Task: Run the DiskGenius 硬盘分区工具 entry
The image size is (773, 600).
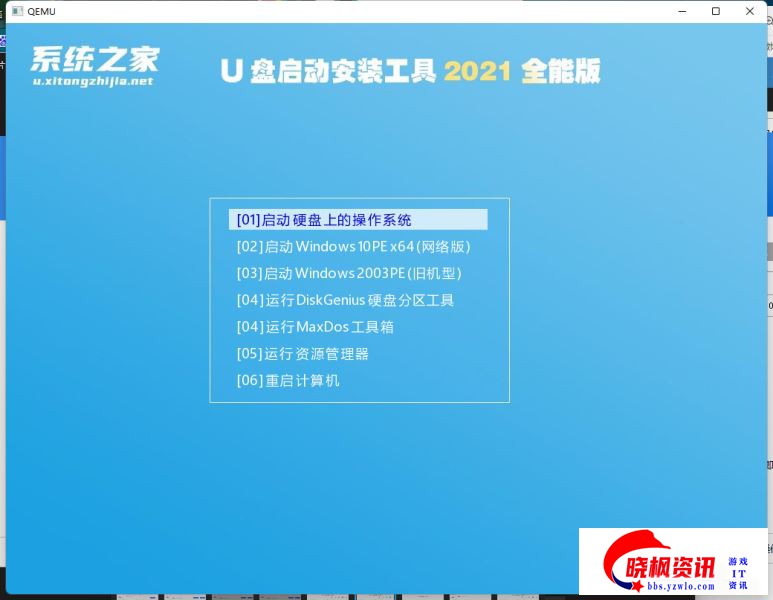Action: pyautogui.click(x=345, y=300)
